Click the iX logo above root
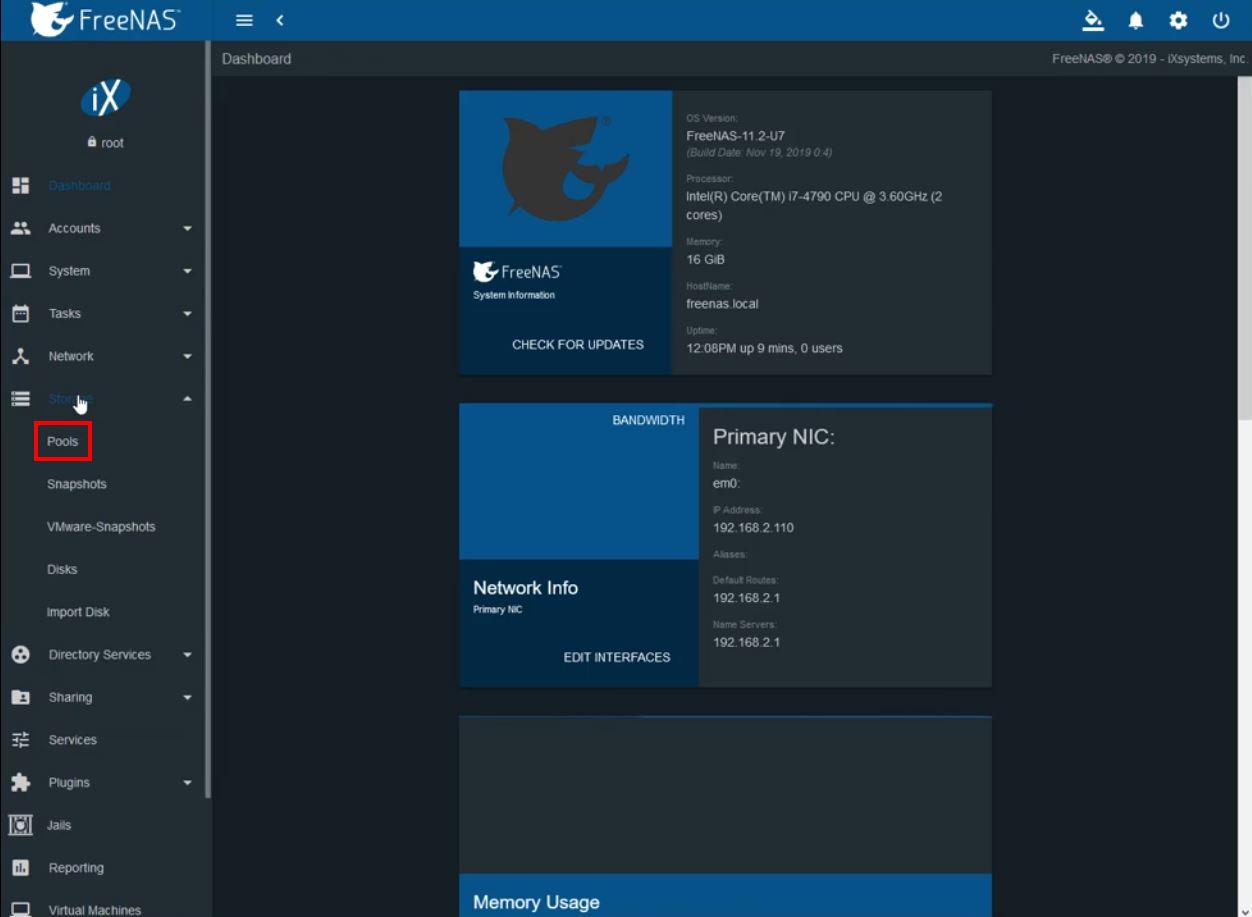The width and height of the screenshot is (1252, 917). (105, 98)
